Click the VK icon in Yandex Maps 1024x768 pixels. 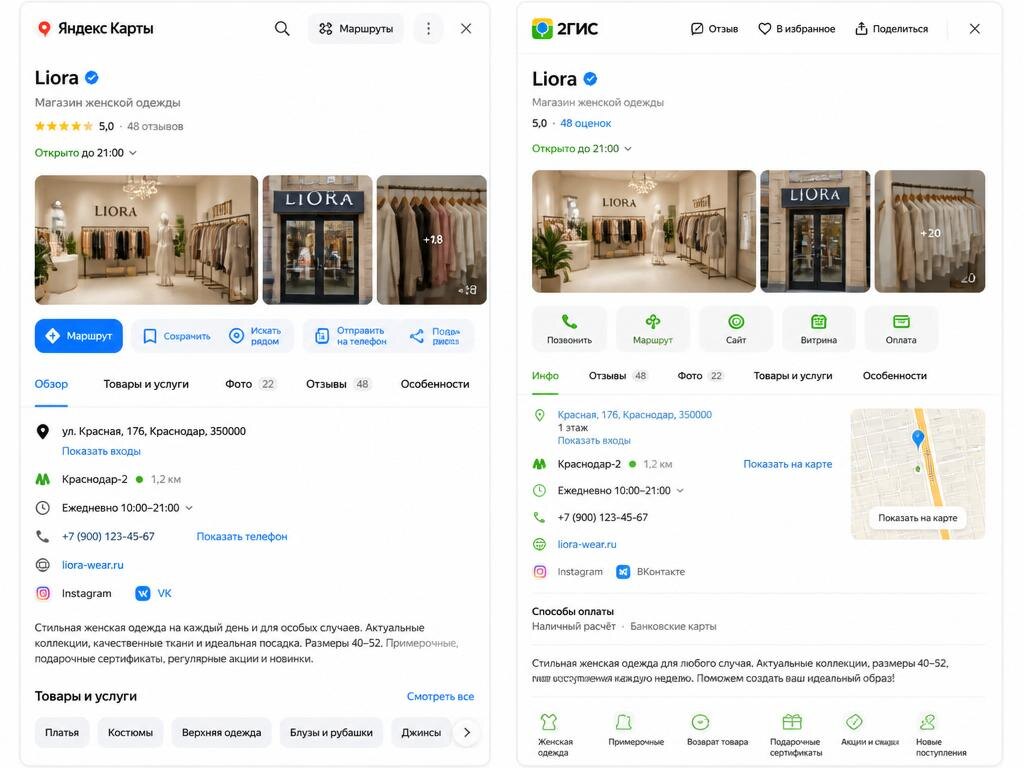[142, 593]
